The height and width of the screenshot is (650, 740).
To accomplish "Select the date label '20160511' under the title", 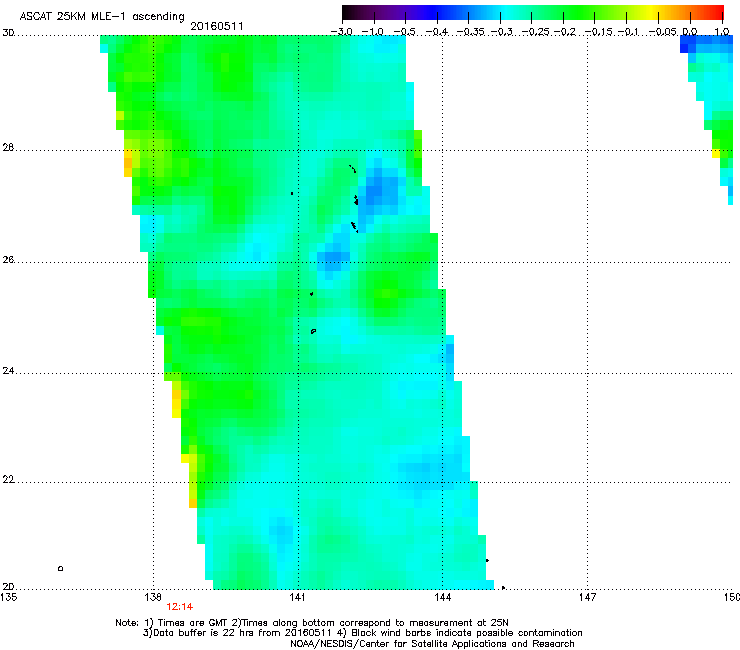I will point(217,26).
